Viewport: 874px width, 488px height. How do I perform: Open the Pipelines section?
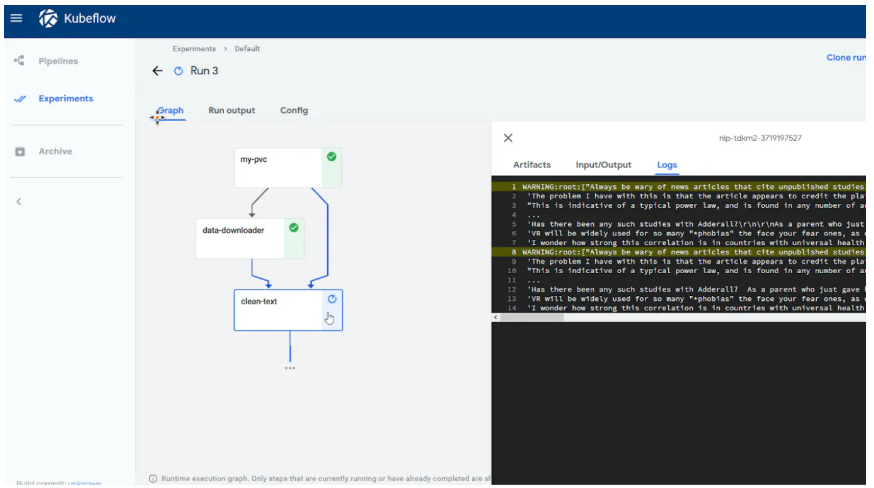[x=58, y=61]
